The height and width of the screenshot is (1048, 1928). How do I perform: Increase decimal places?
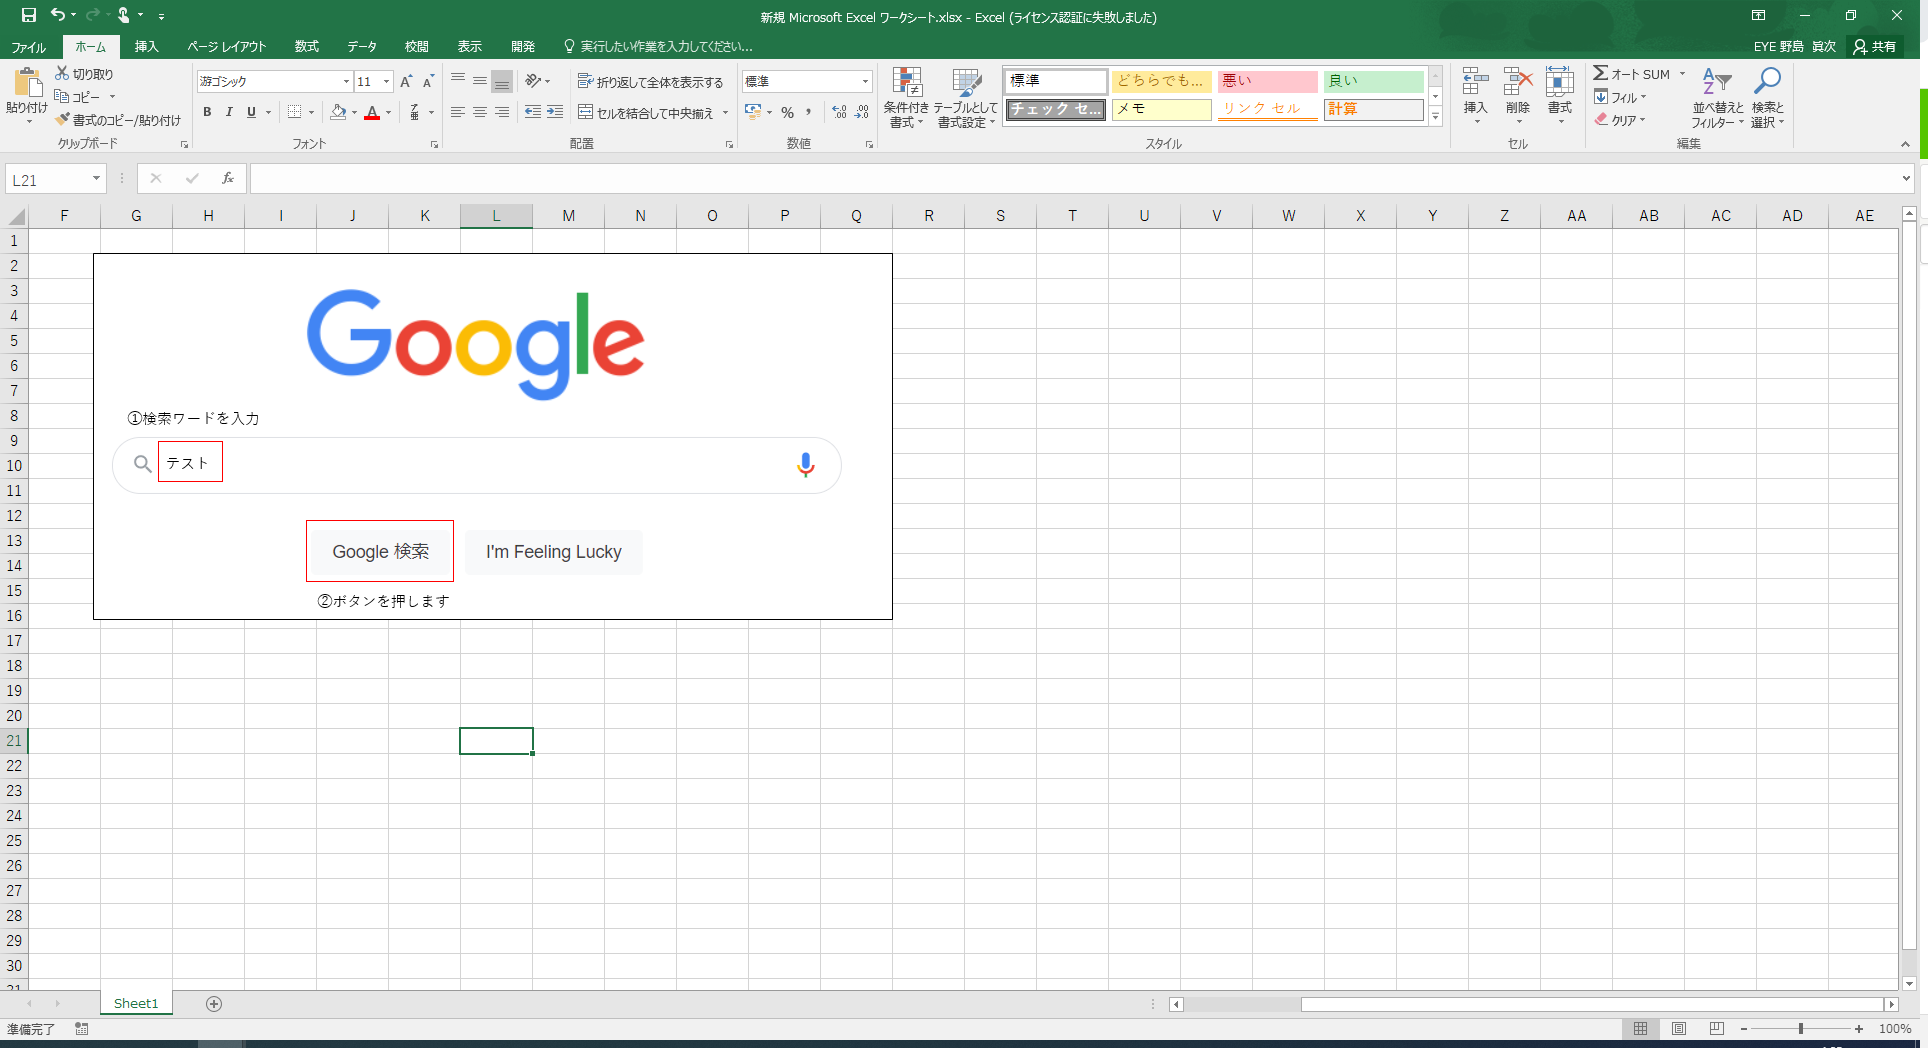(839, 112)
